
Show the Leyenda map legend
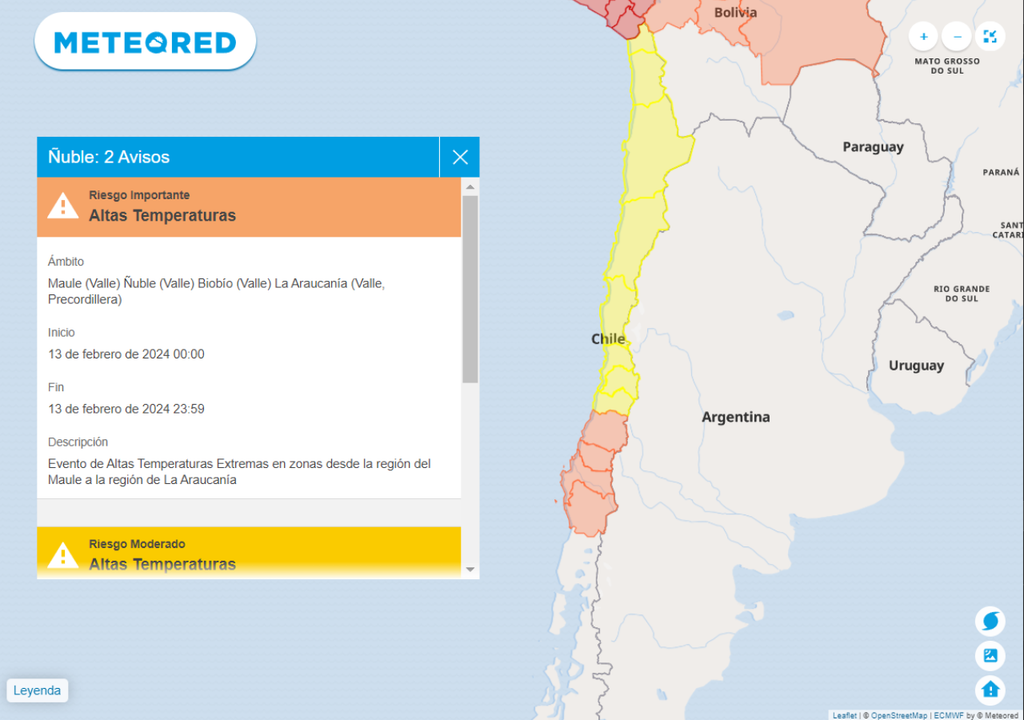[x=37, y=690]
